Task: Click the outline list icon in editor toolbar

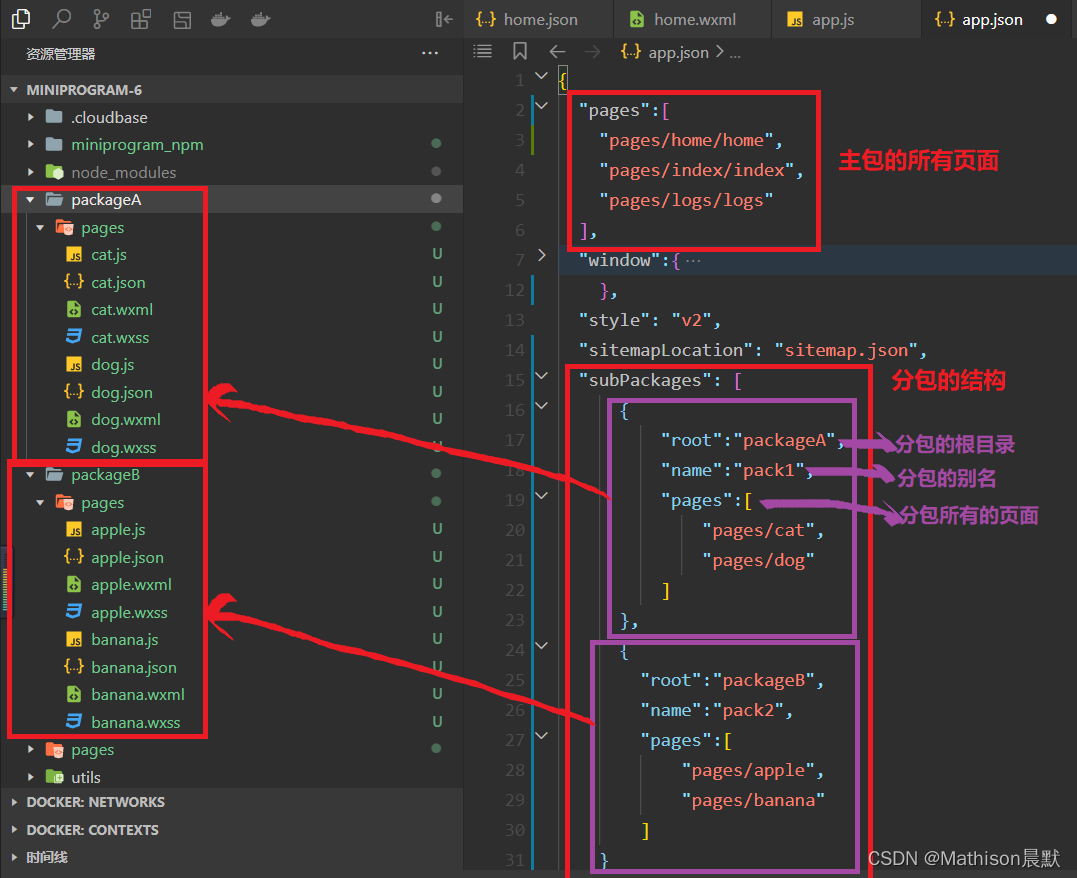Action: (483, 51)
